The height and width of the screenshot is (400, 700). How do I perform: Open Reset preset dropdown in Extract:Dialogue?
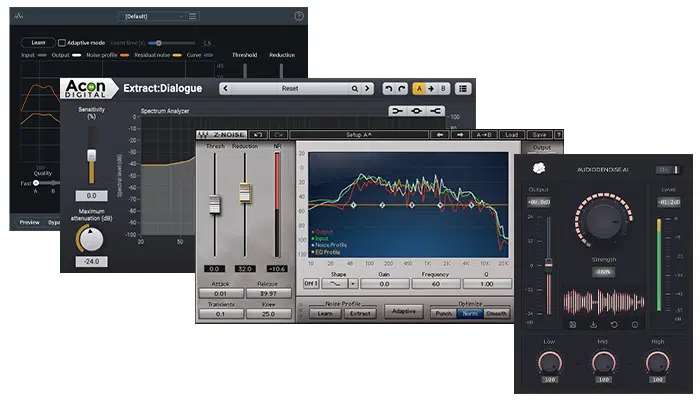coord(290,88)
